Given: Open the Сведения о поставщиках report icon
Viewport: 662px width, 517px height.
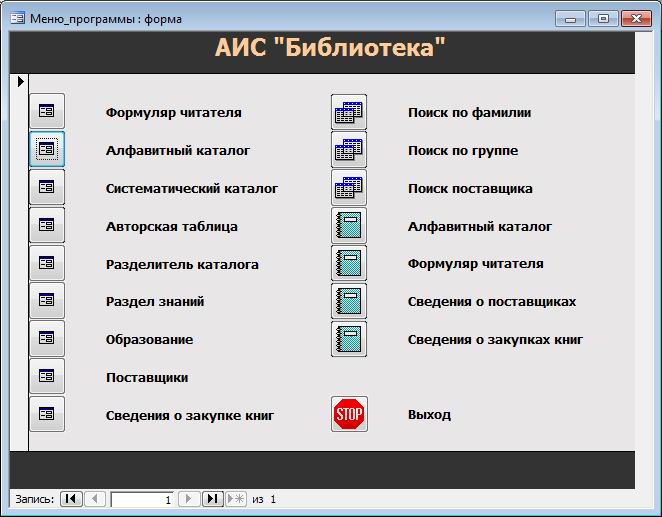Looking at the screenshot, I should click(349, 300).
